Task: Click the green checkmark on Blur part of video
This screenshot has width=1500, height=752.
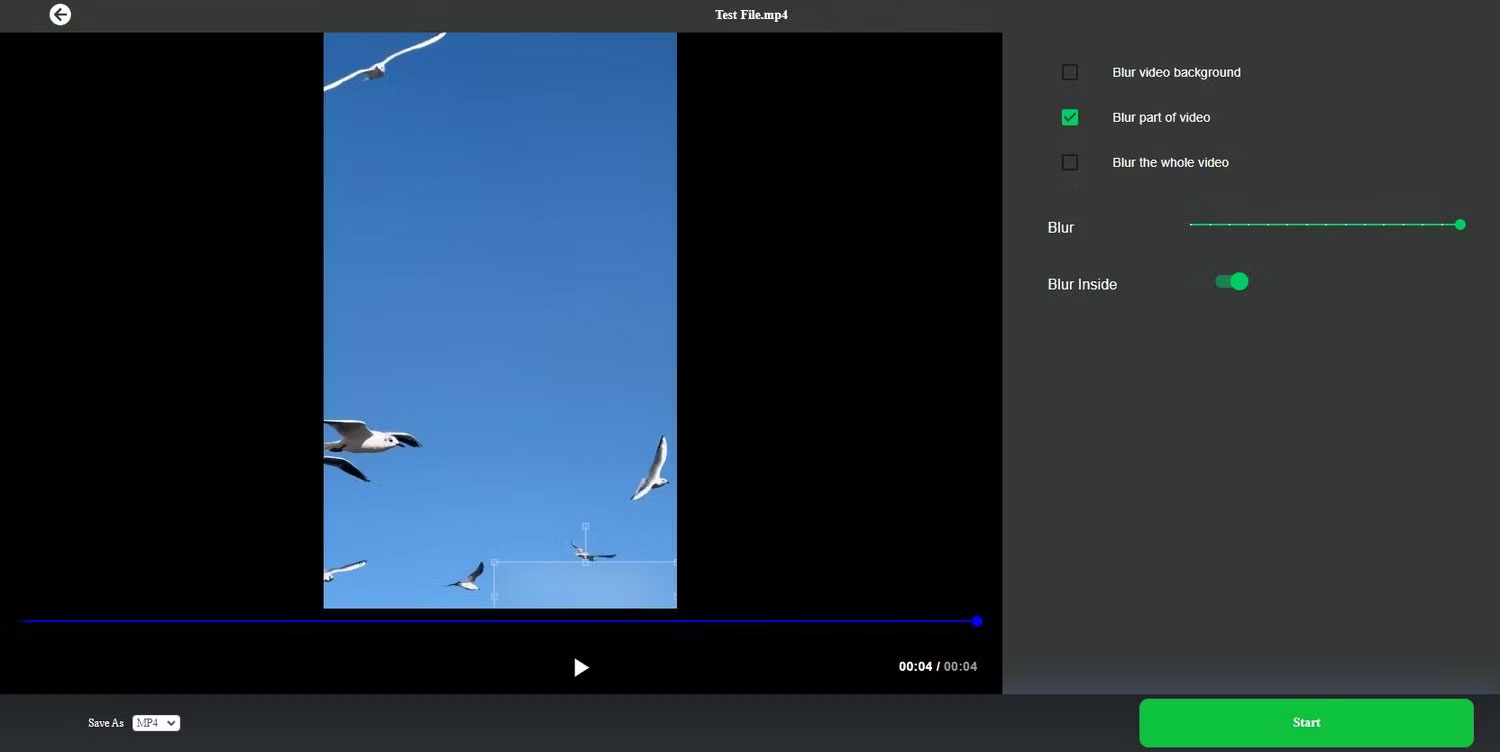Action: point(1070,117)
